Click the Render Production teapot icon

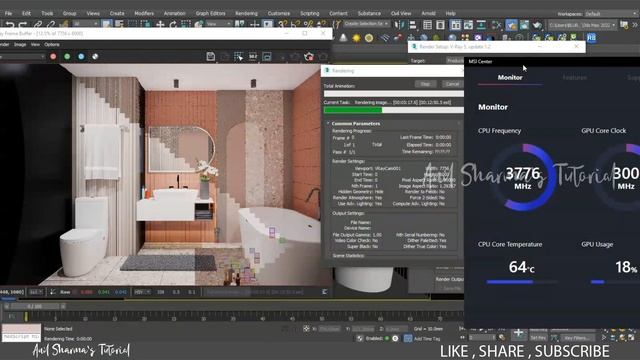[537, 24]
